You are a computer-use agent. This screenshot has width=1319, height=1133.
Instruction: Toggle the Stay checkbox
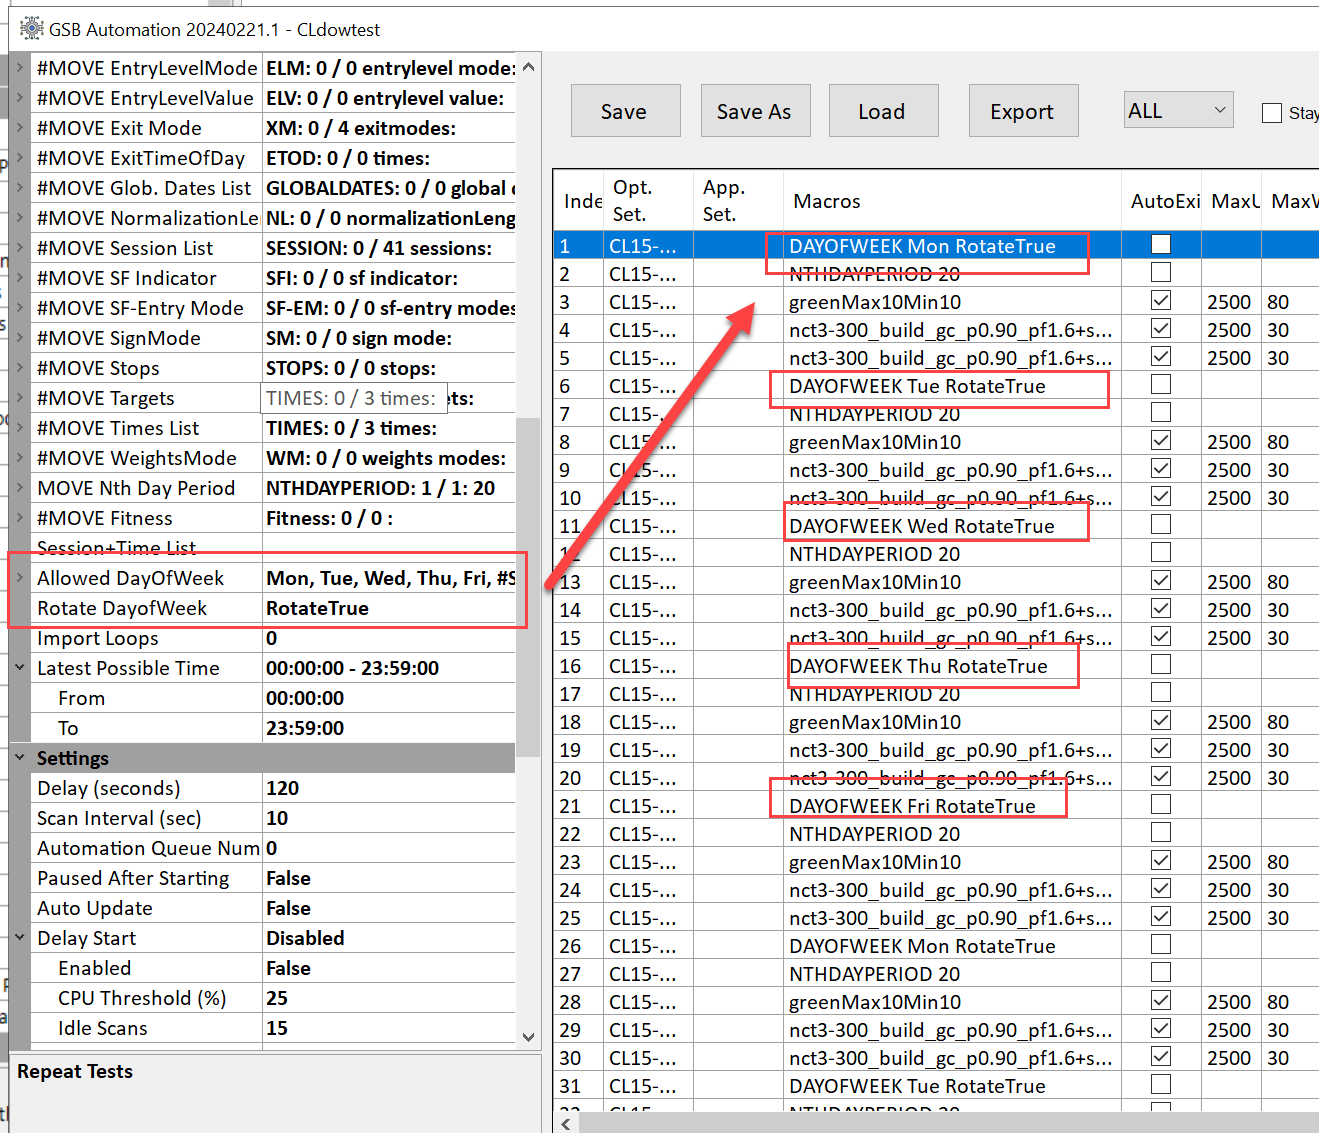[1272, 113]
